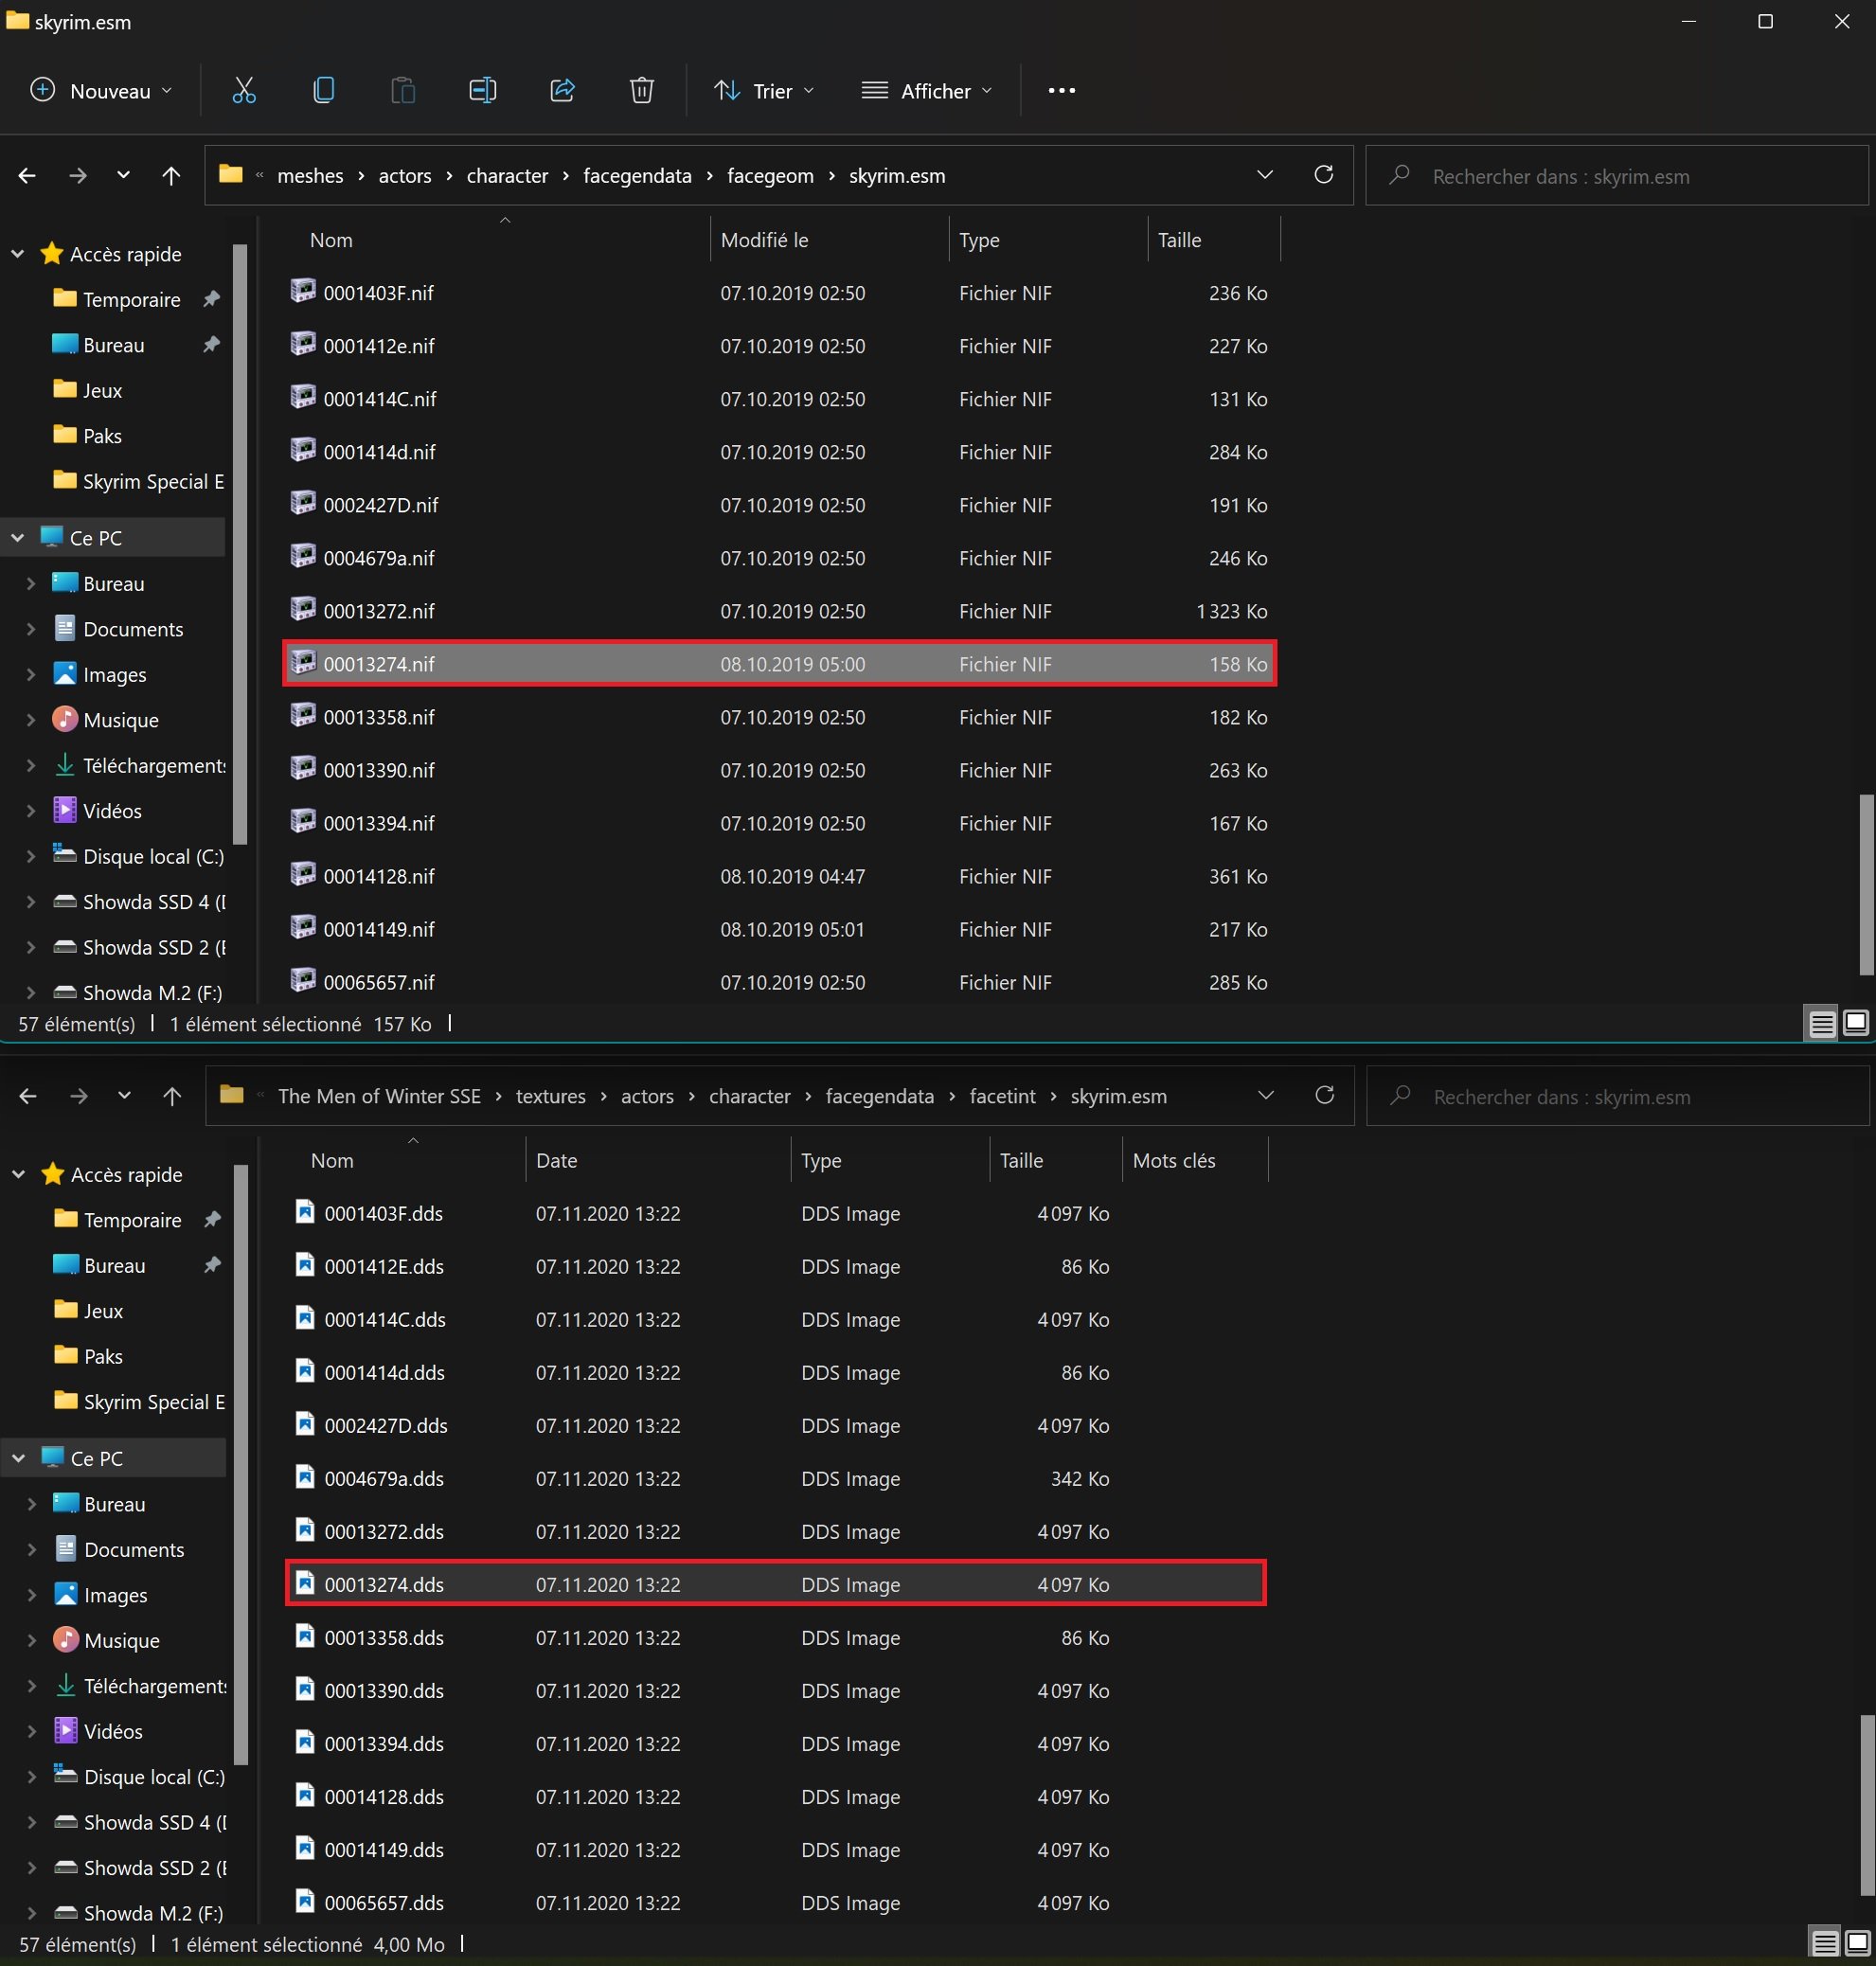The width and height of the screenshot is (1876, 1966).
Task: Select file 00065657.dds
Action: pos(776,1902)
